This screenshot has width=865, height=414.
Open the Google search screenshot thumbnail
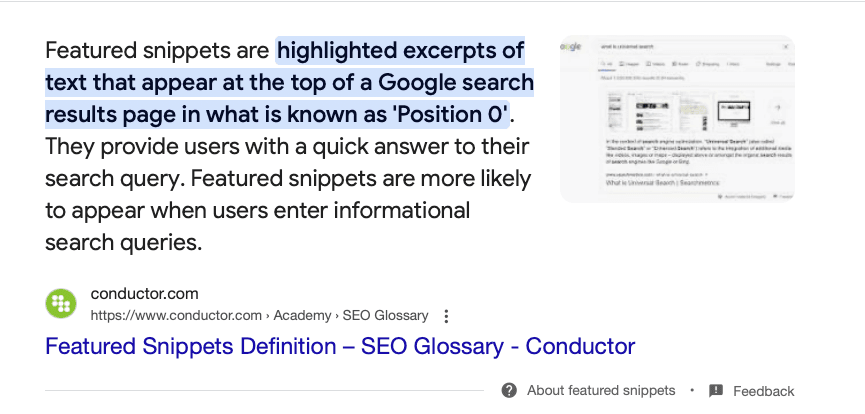676,120
